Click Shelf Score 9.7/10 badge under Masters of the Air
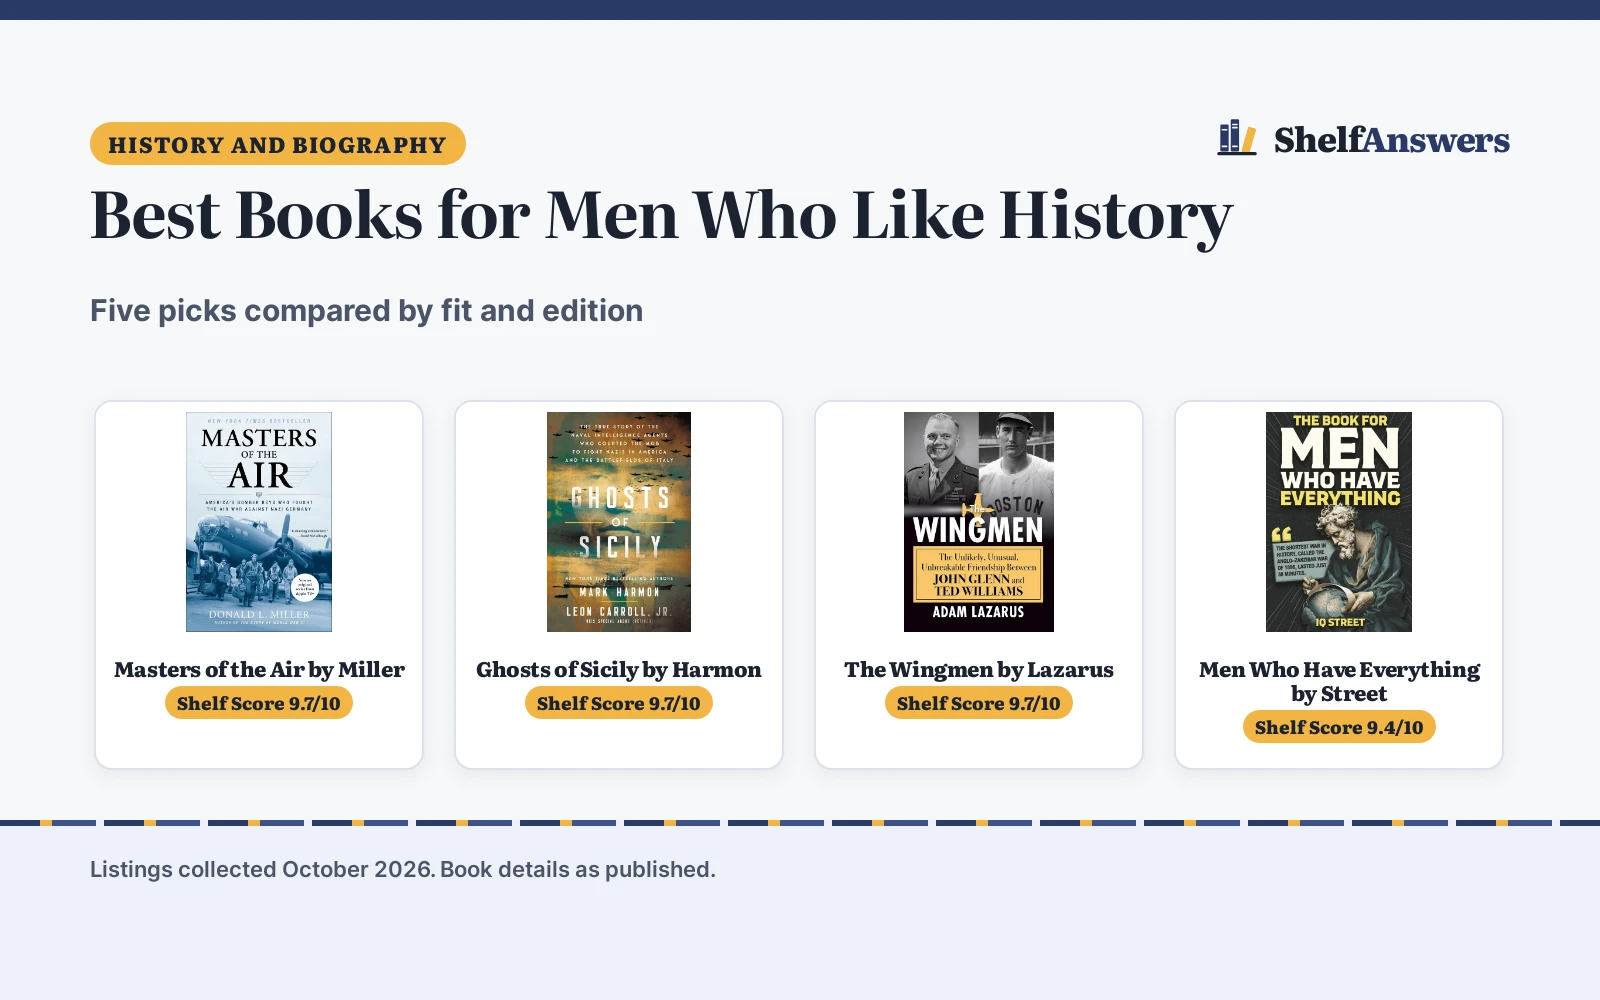The width and height of the screenshot is (1600, 1000). tap(259, 703)
